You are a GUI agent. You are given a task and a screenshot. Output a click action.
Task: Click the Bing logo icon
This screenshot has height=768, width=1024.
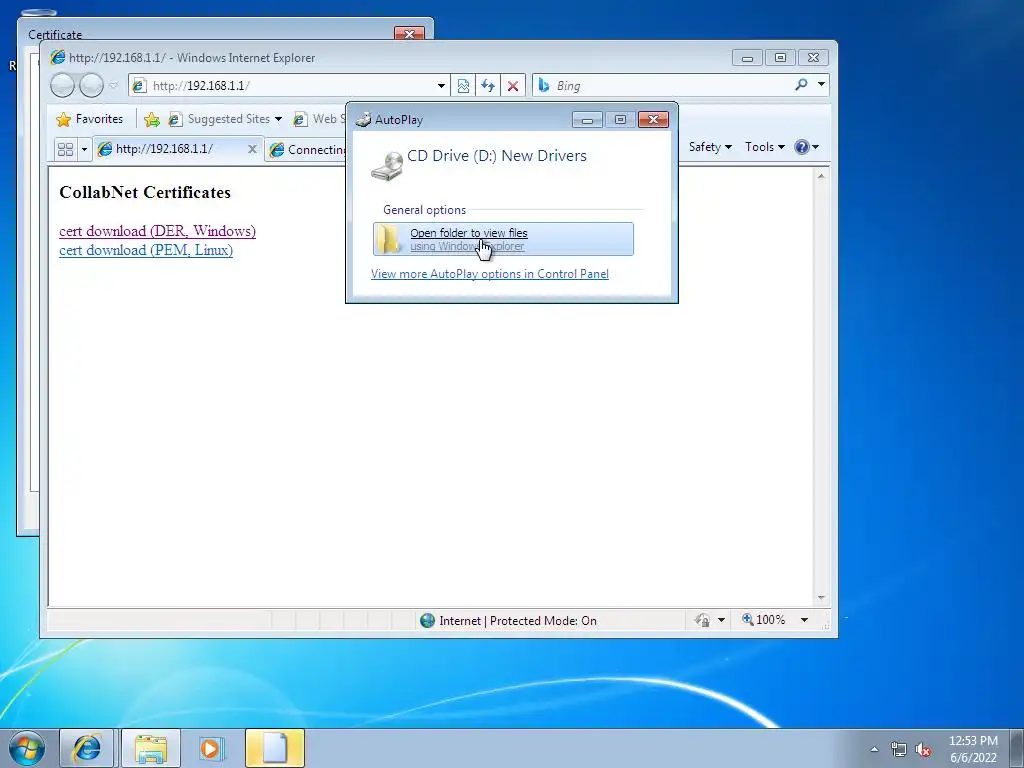(x=543, y=85)
